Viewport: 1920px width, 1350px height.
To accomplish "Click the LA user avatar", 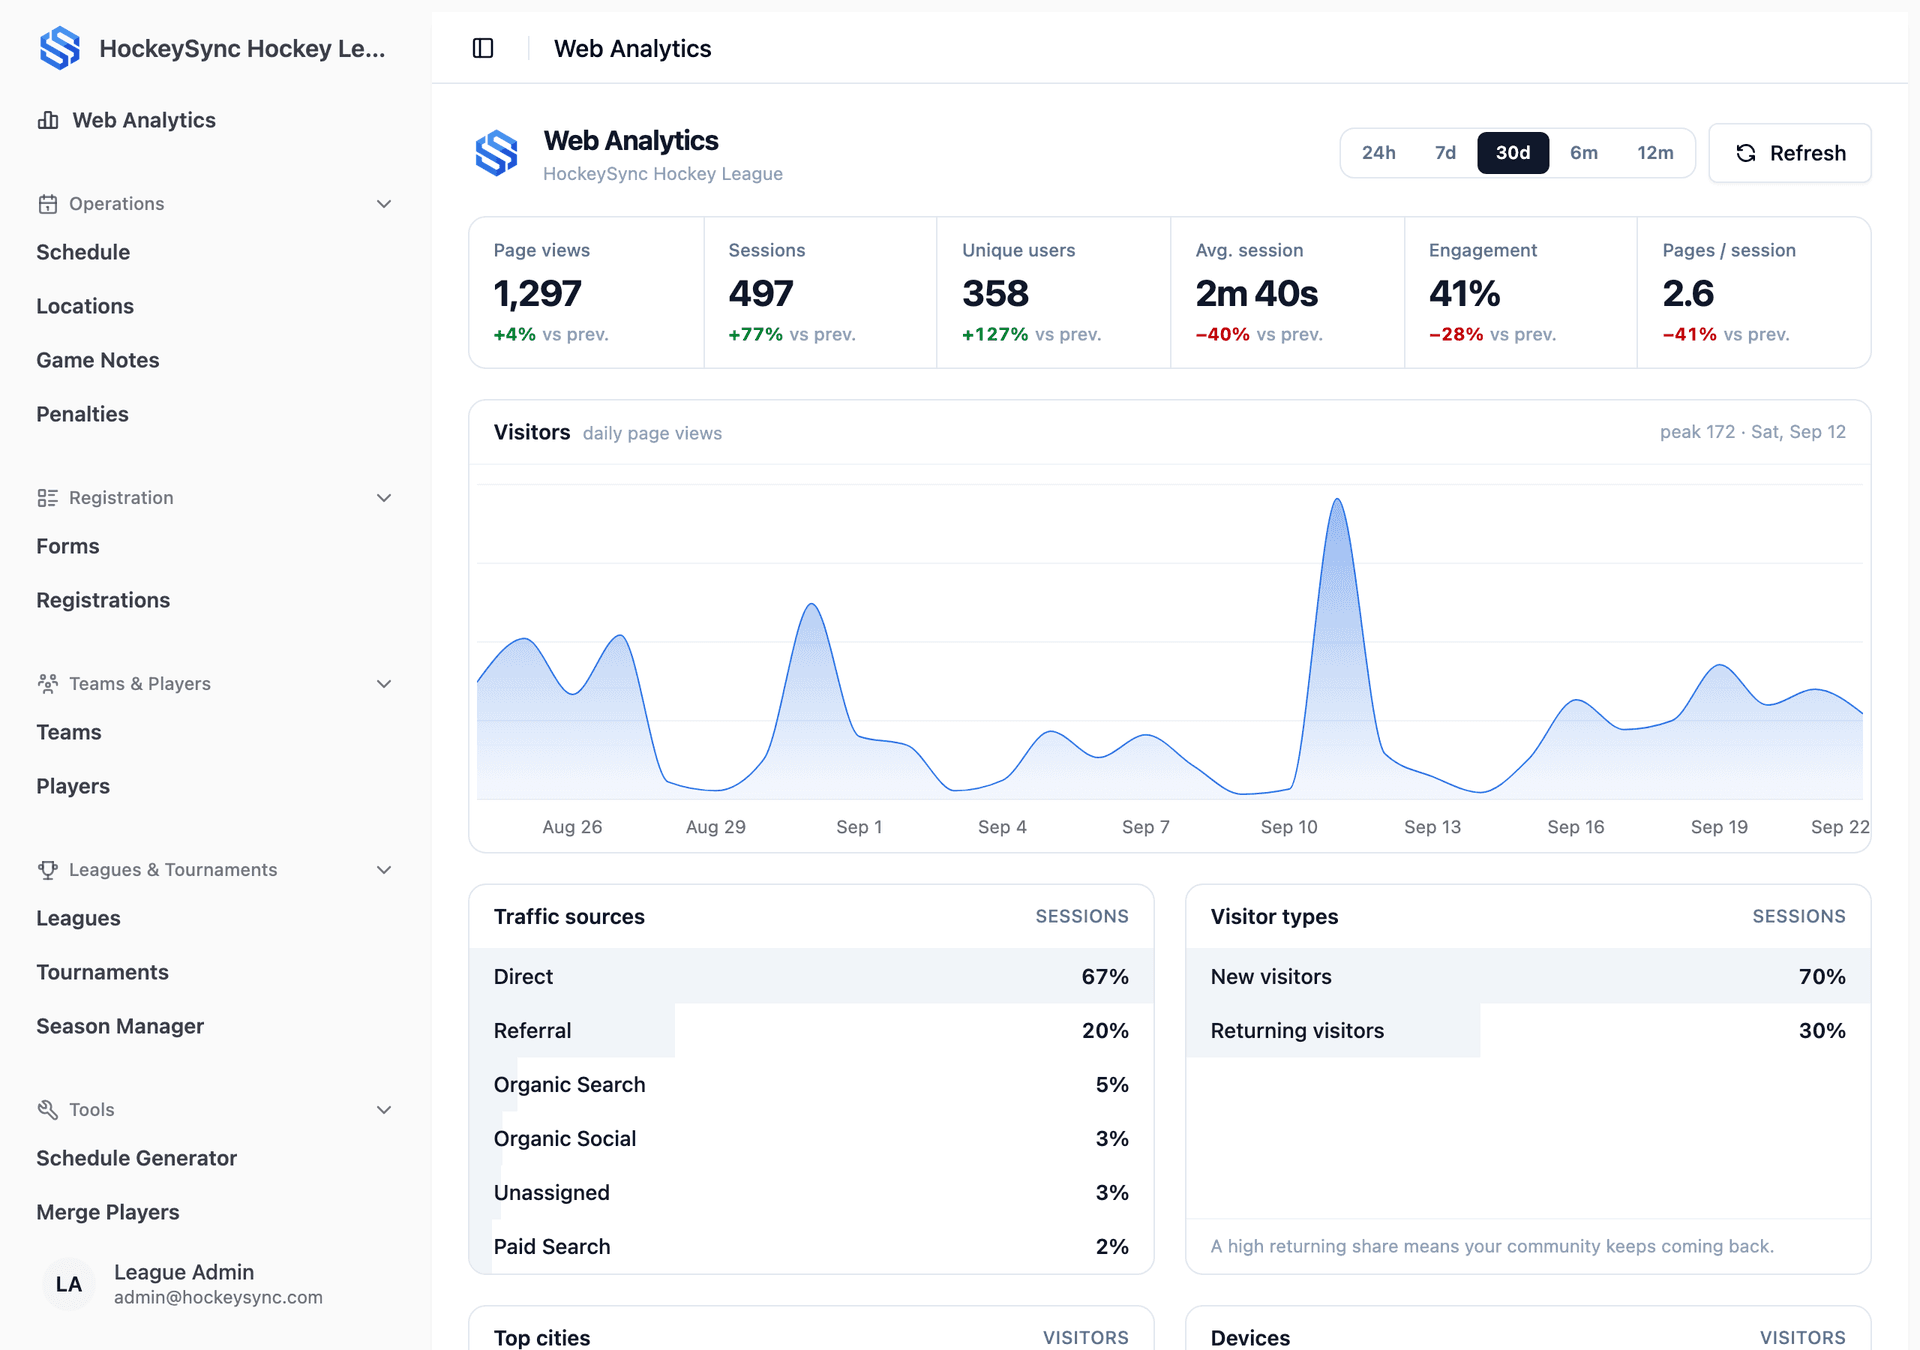I will click(x=69, y=1284).
